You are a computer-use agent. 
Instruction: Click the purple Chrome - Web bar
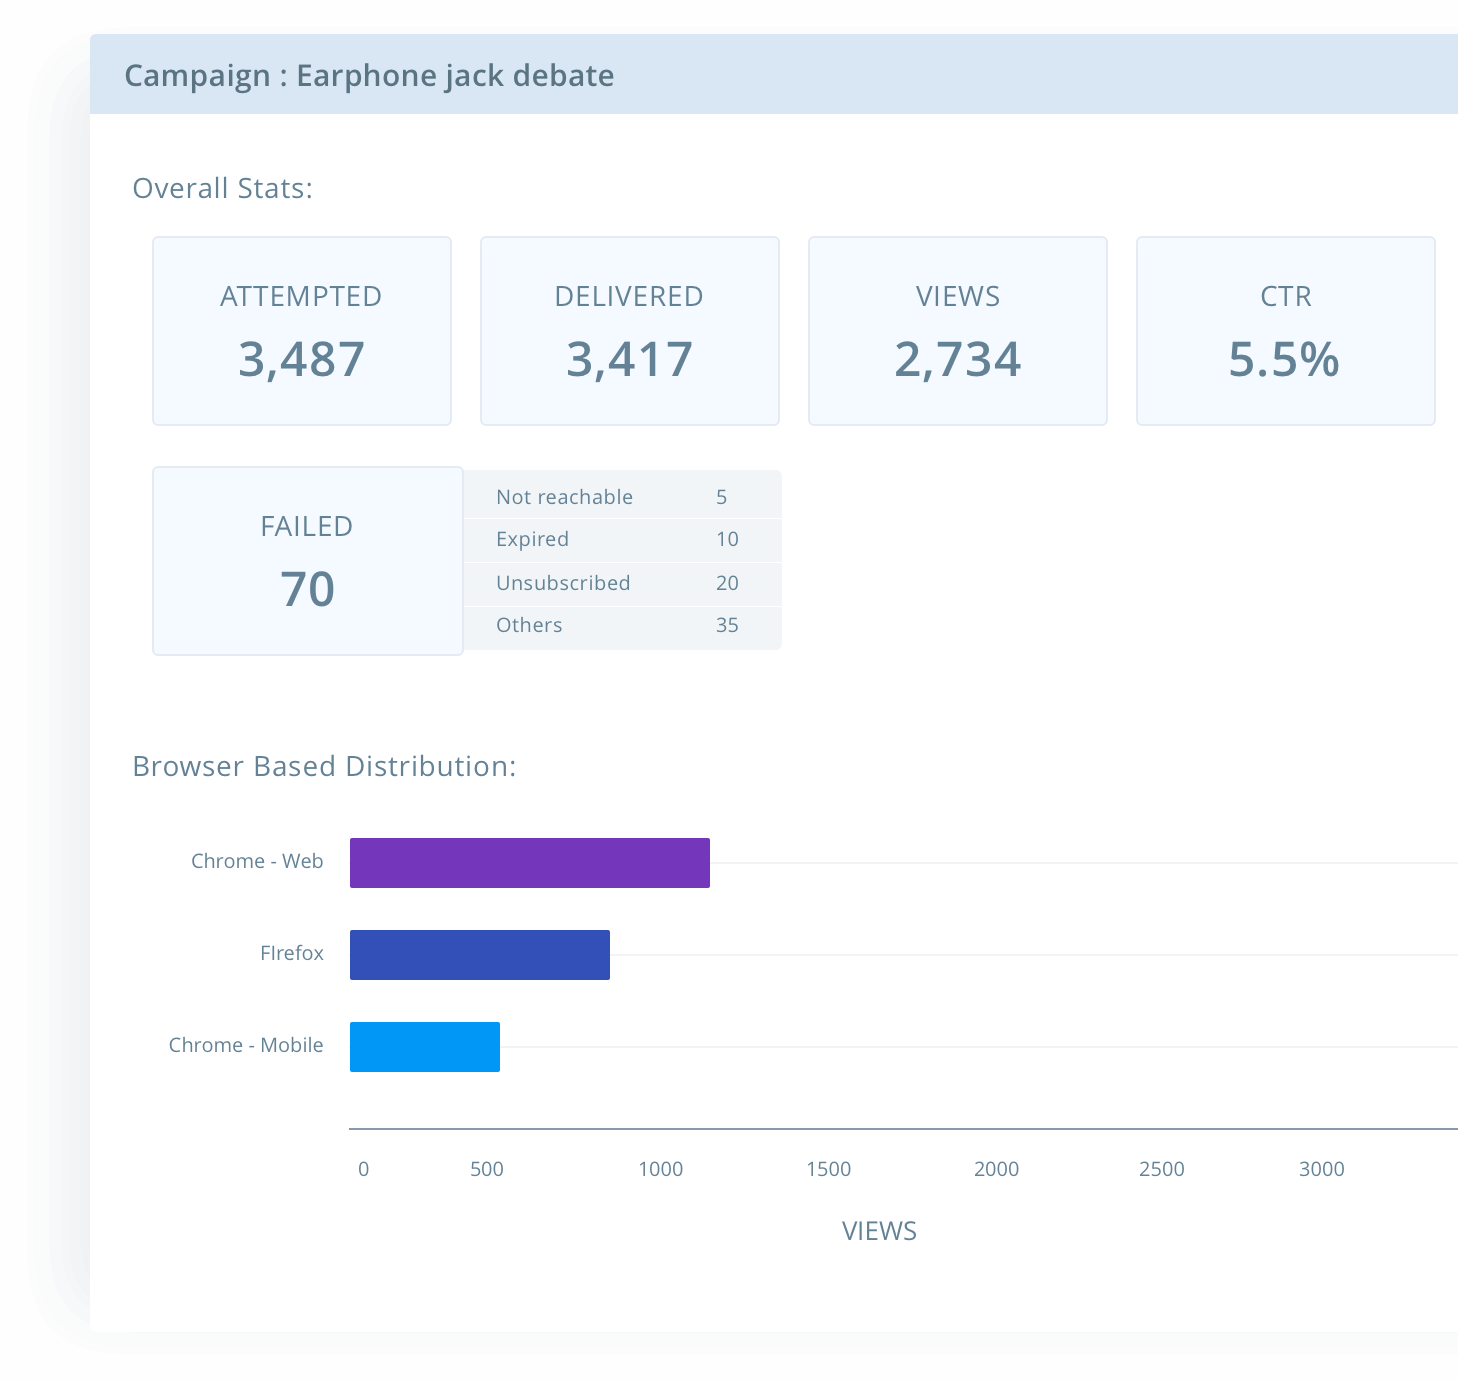529,863
